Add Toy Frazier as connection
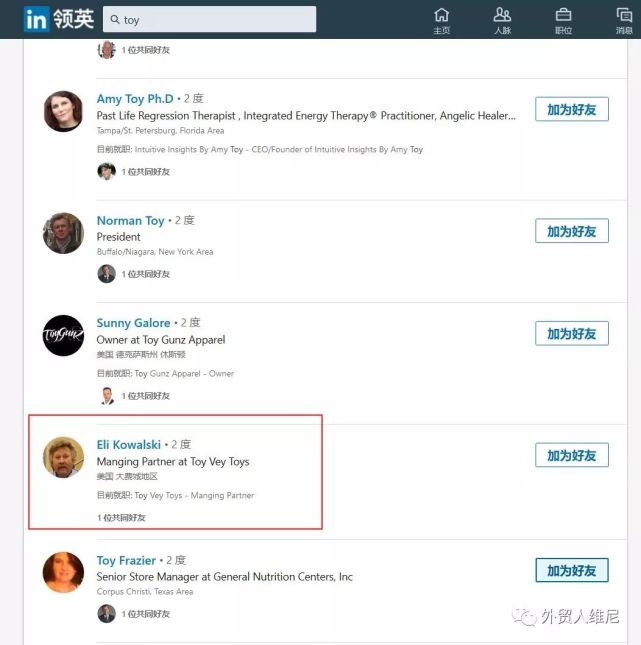Screen dimensions: 641x645 571,571
